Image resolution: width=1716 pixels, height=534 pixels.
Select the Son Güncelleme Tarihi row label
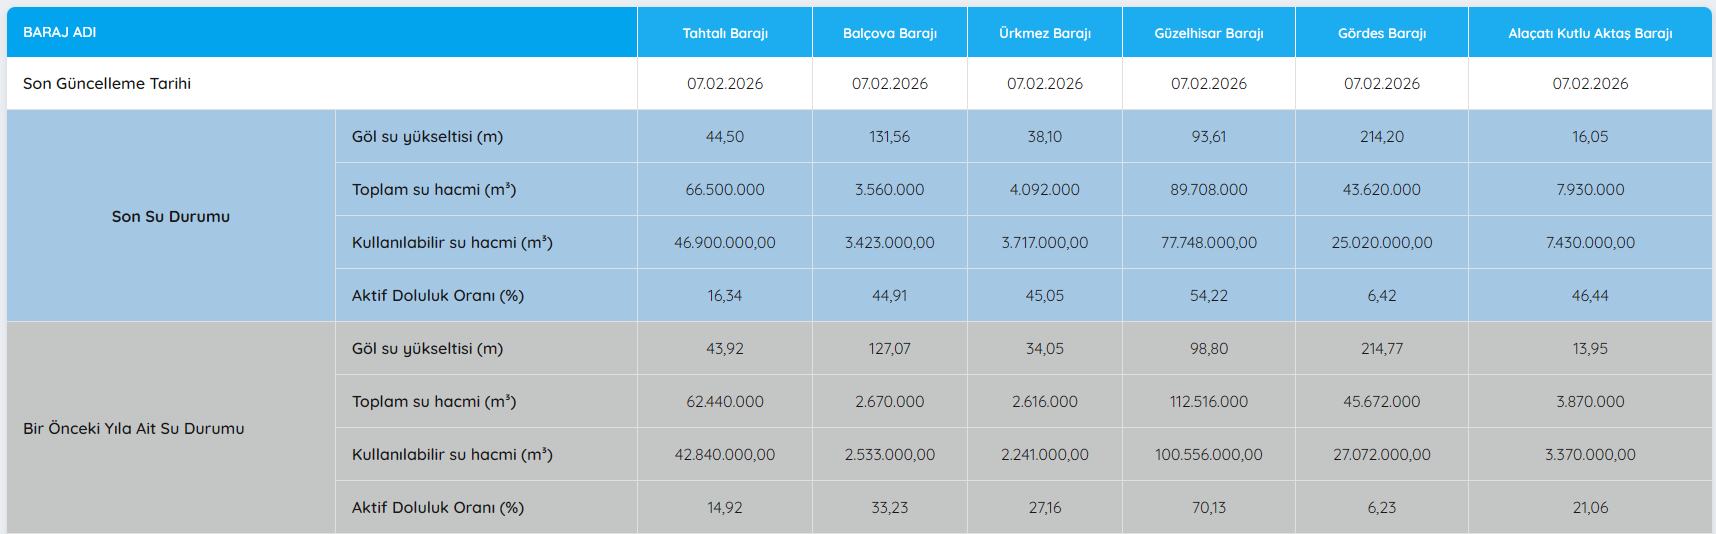tap(107, 84)
